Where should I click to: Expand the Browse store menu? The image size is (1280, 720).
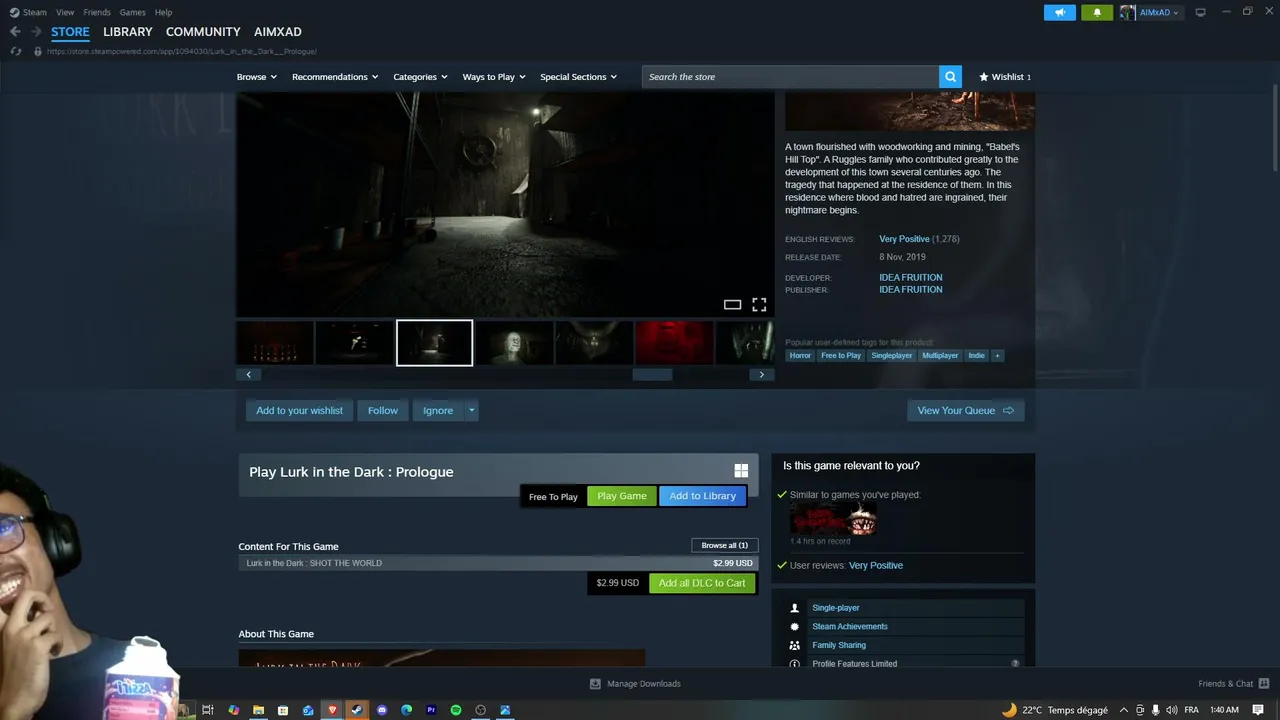pyautogui.click(x=257, y=77)
